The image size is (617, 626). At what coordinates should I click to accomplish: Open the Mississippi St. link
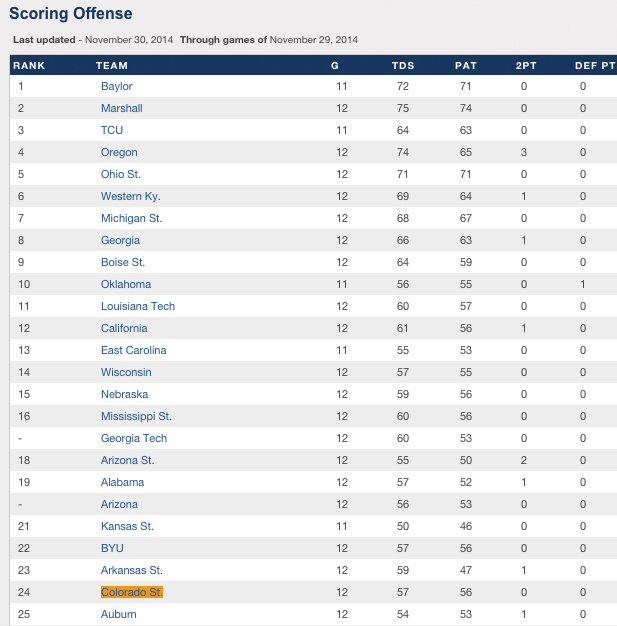tap(136, 416)
